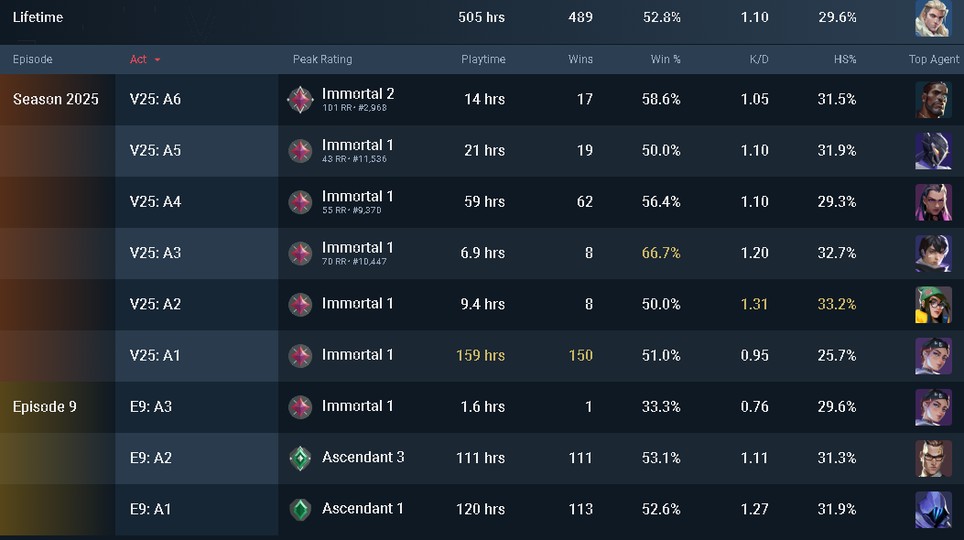Click the Win % column header

pos(665,60)
